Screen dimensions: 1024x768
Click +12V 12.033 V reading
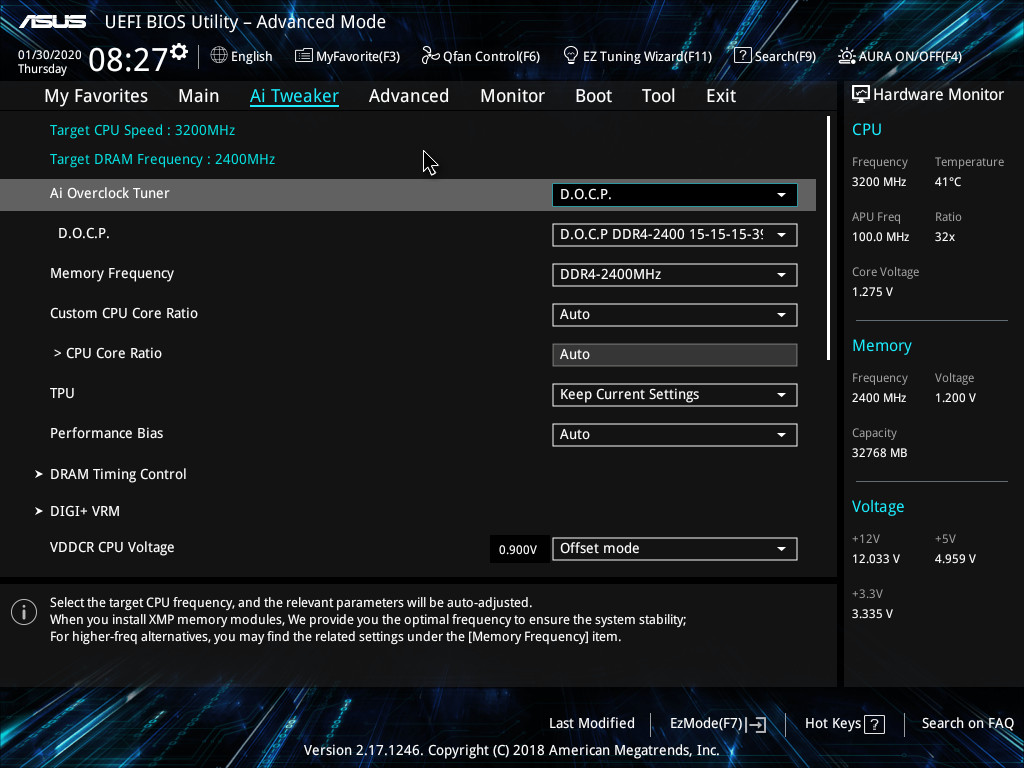(x=875, y=558)
